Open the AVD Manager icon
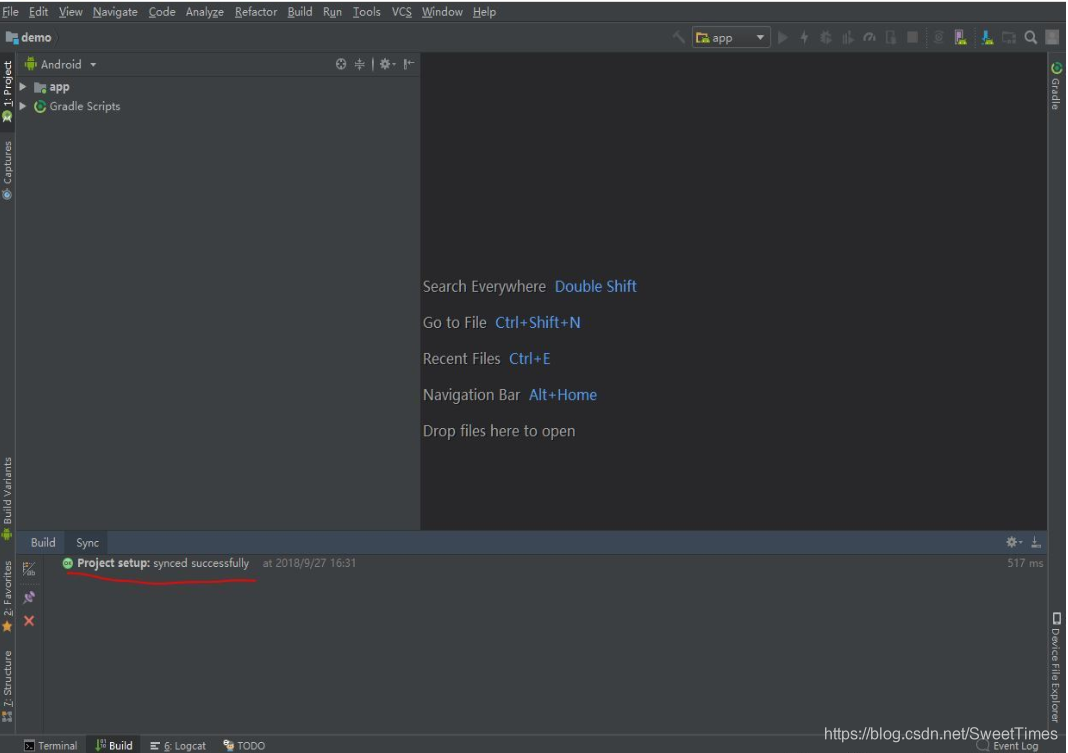 click(x=960, y=37)
